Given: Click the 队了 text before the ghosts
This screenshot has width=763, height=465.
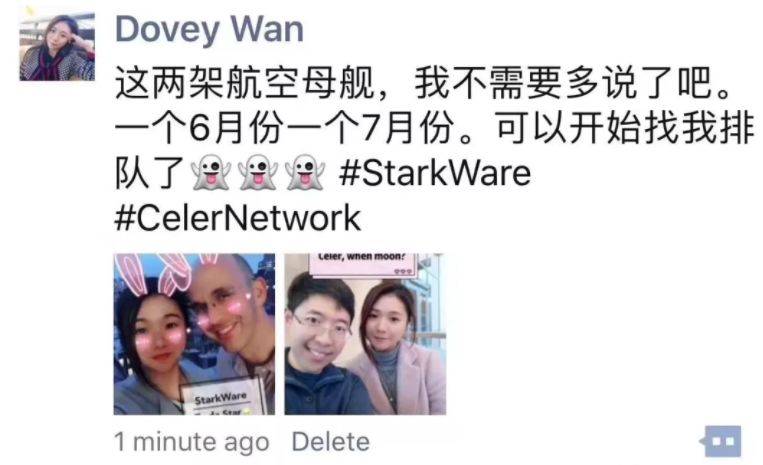Looking at the screenshot, I should tap(149, 173).
